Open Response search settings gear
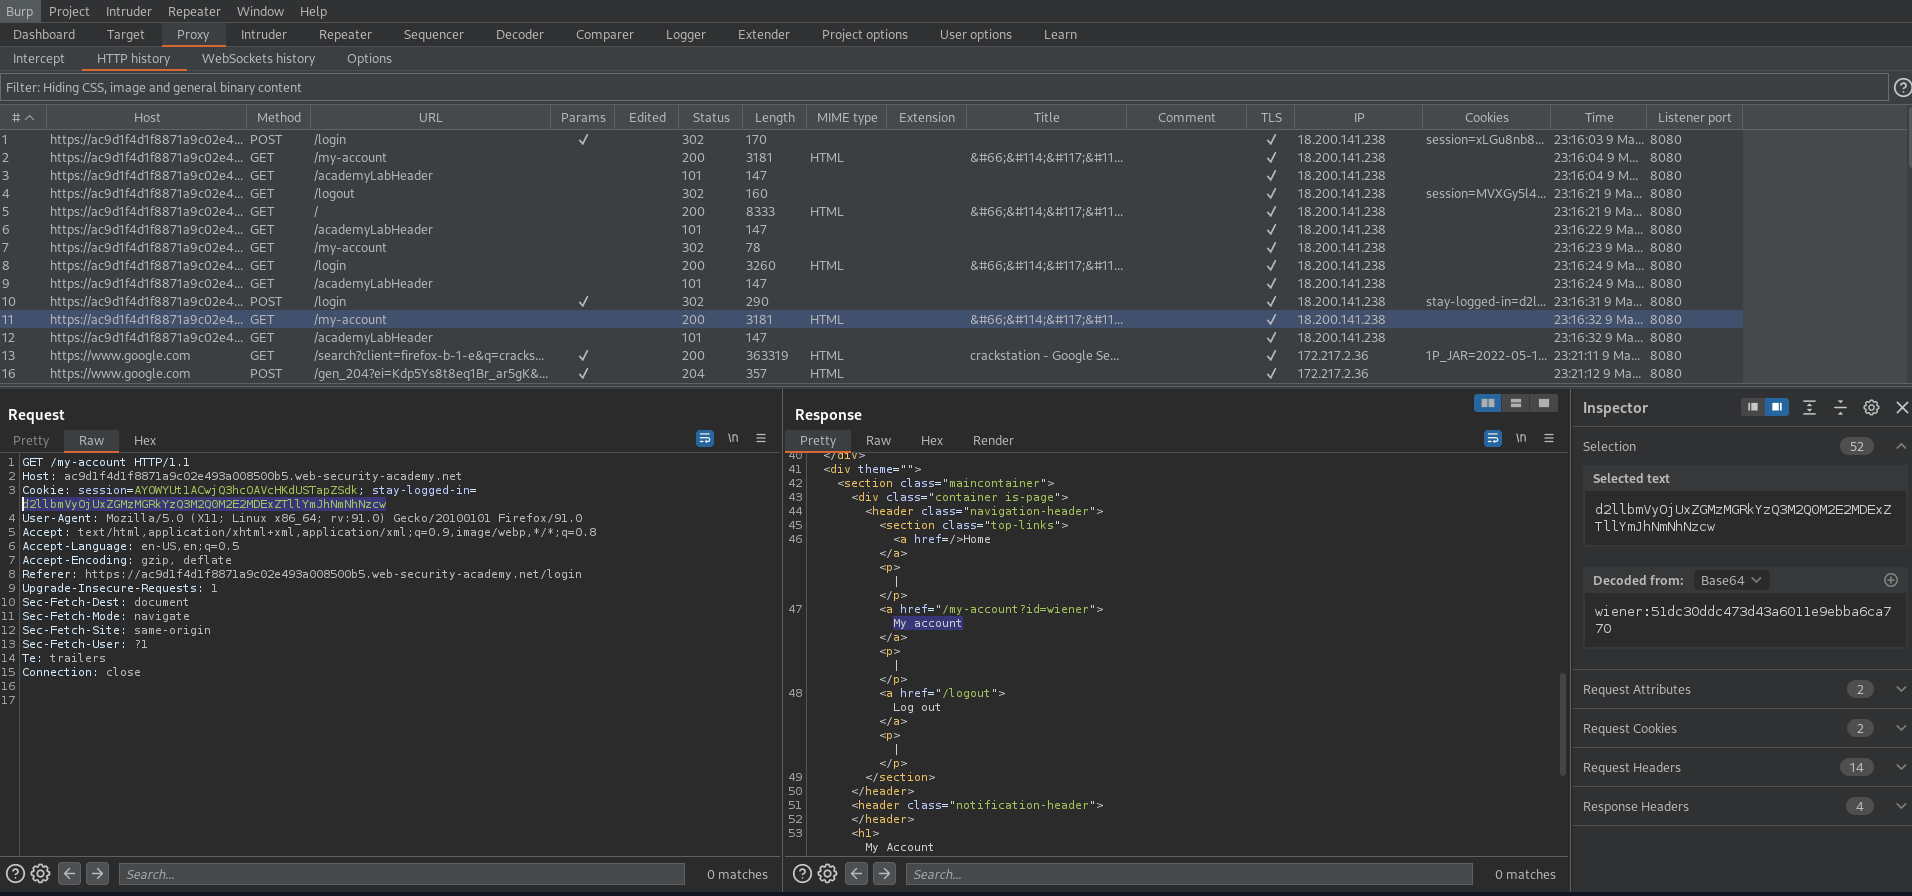Screen dimensions: 1912x896 pos(827,874)
